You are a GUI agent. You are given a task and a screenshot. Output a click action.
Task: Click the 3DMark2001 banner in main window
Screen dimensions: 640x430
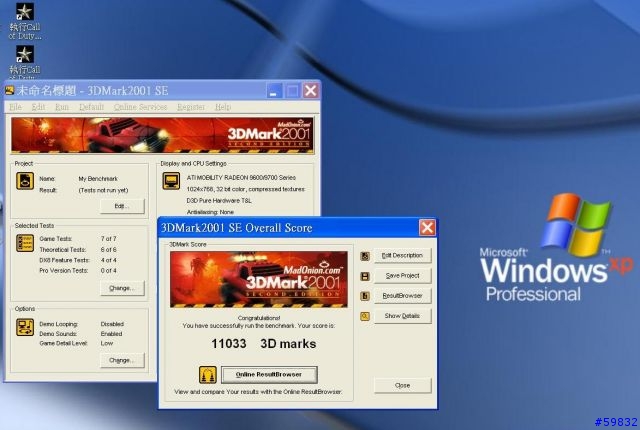tap(162, 135)
